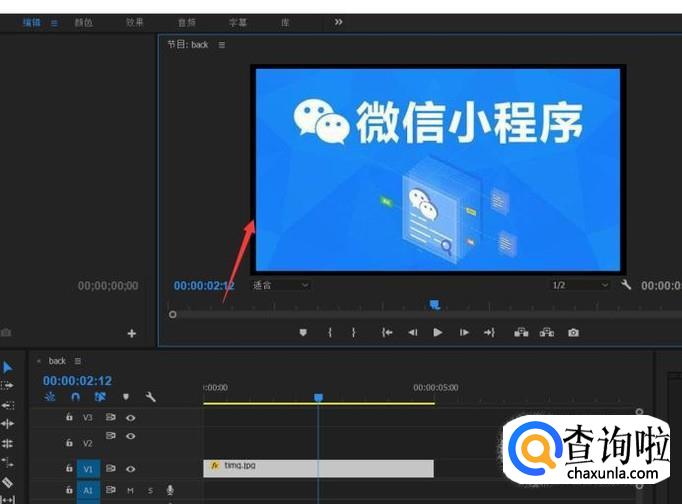Select the Razor tool
The width and height of the screenshot is (682, 504).
[x=7, y=482]
